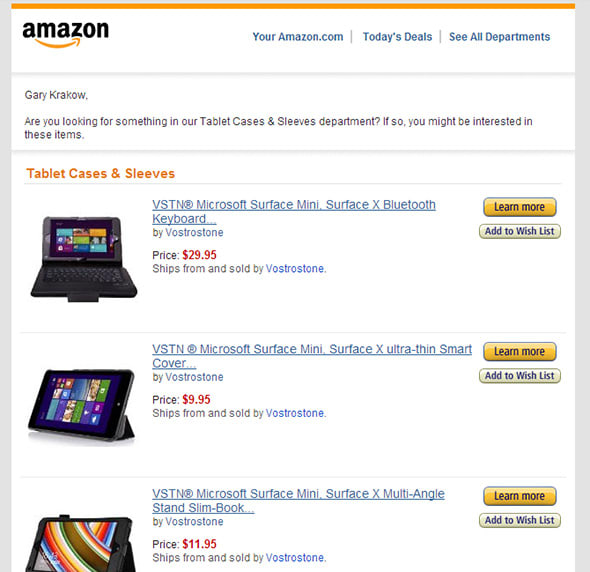
Task: Open the ultra-thin Smart Cover title link
Action: [x=312, y=356]
